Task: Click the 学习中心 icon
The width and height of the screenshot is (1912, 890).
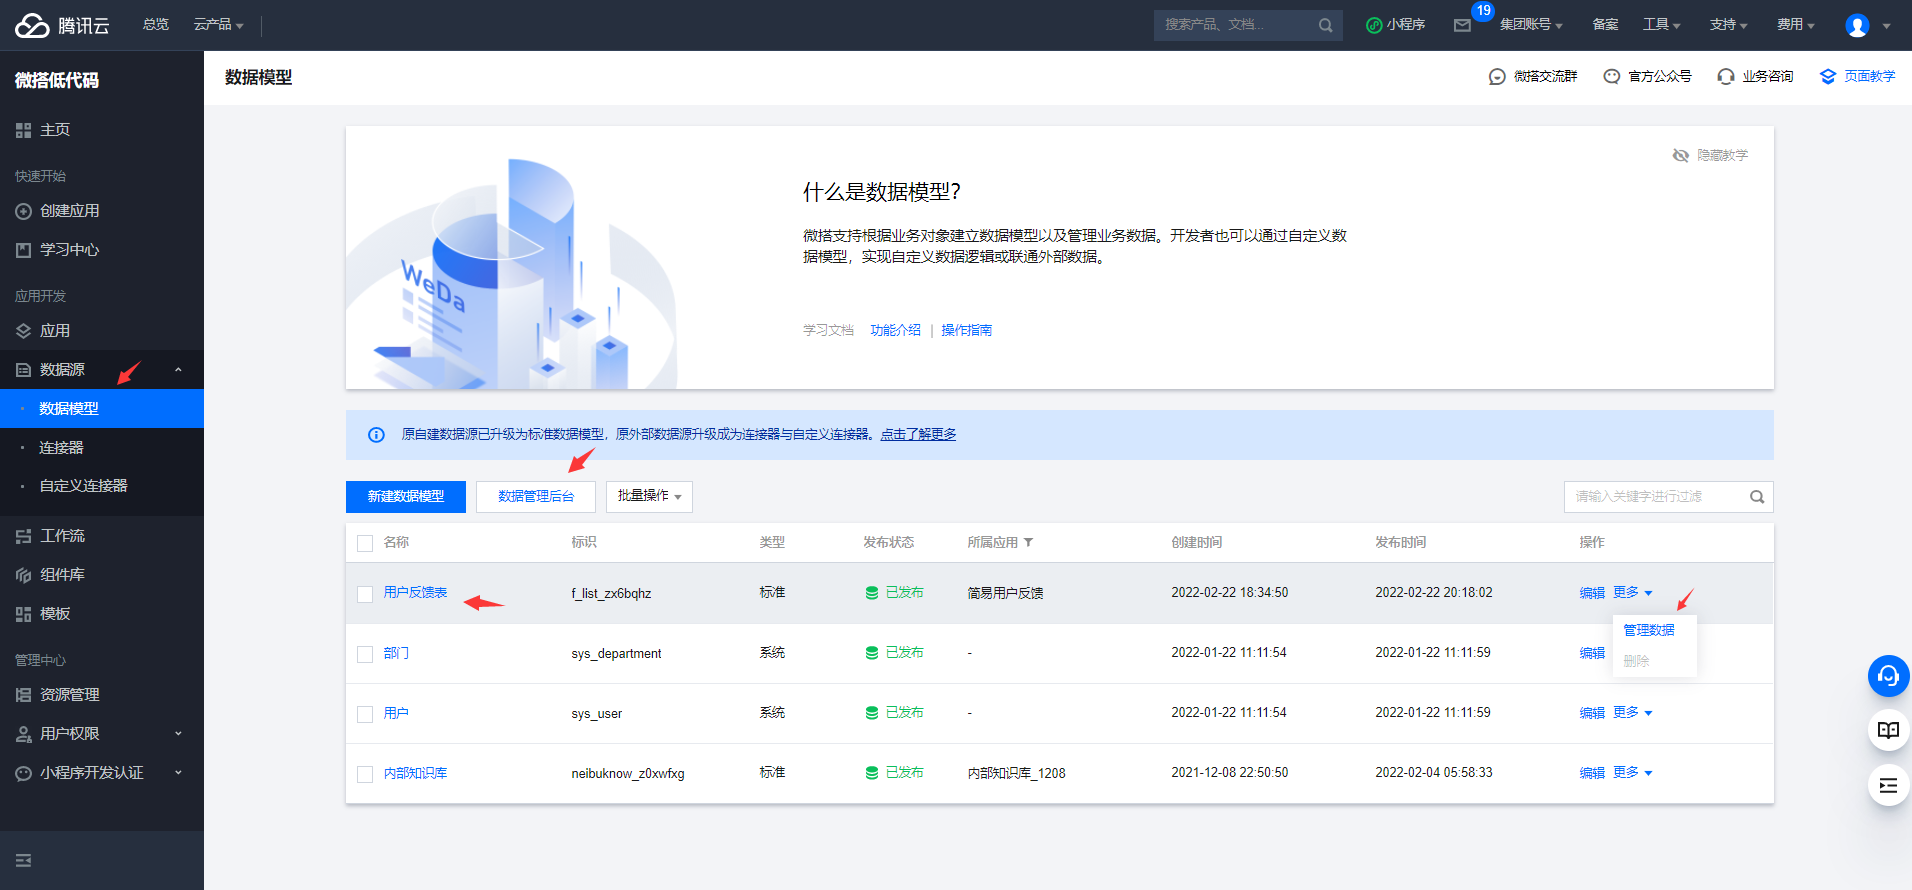Action: (x=23, y=250)
